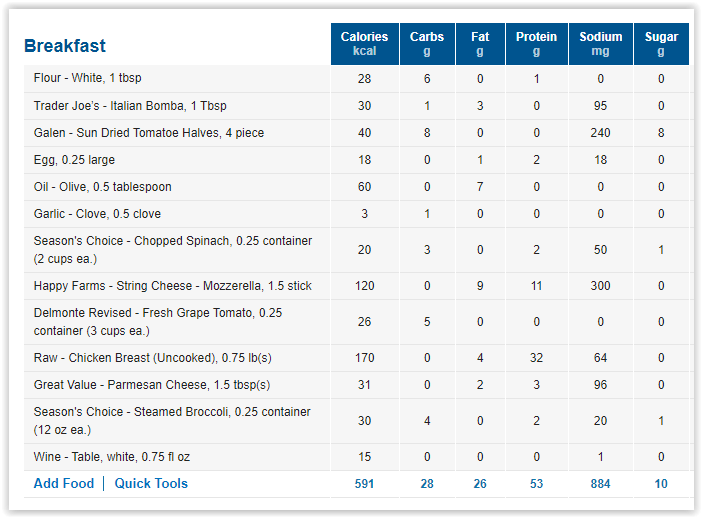Select the Garlic - Clove entry
The height and width of the screenshot is (518, 702).
coord(97,214)
